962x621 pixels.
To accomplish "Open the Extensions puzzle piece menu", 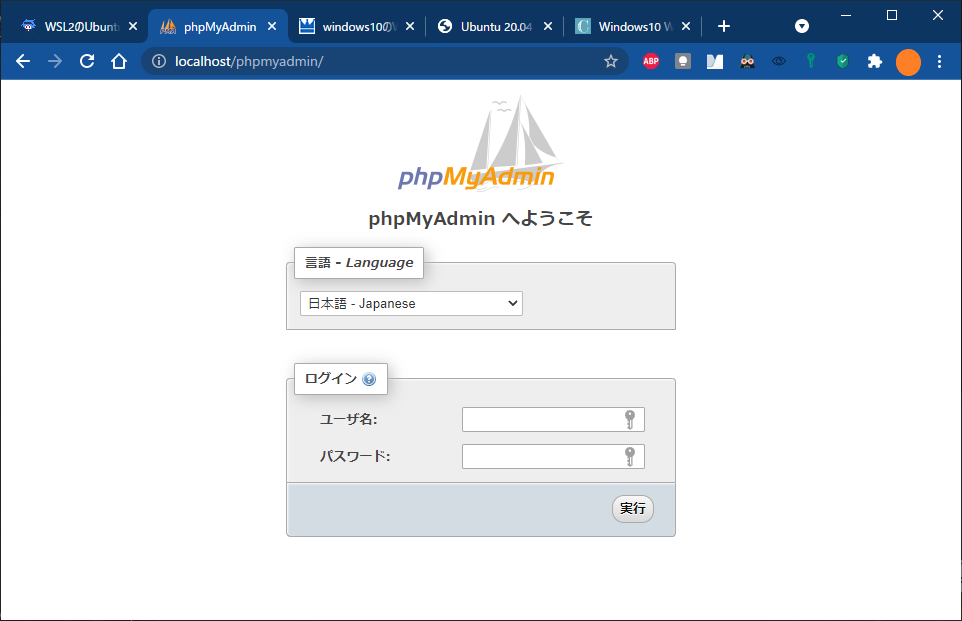I will 875,61.
